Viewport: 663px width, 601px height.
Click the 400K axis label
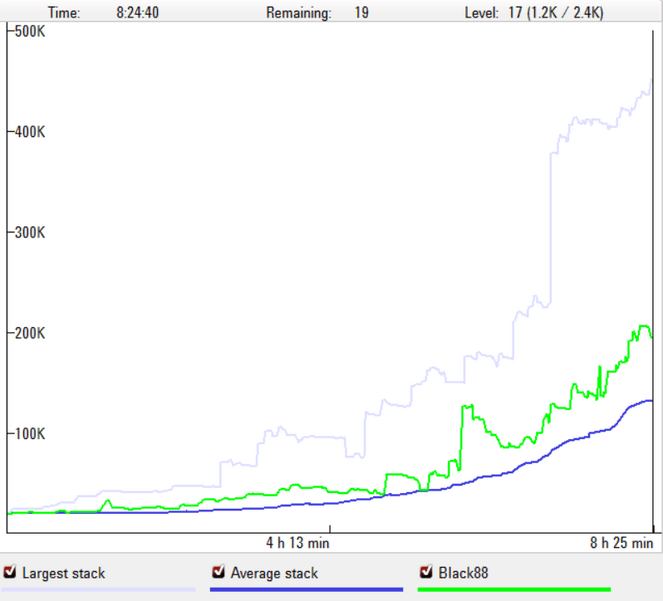click(x=30, y=132)
